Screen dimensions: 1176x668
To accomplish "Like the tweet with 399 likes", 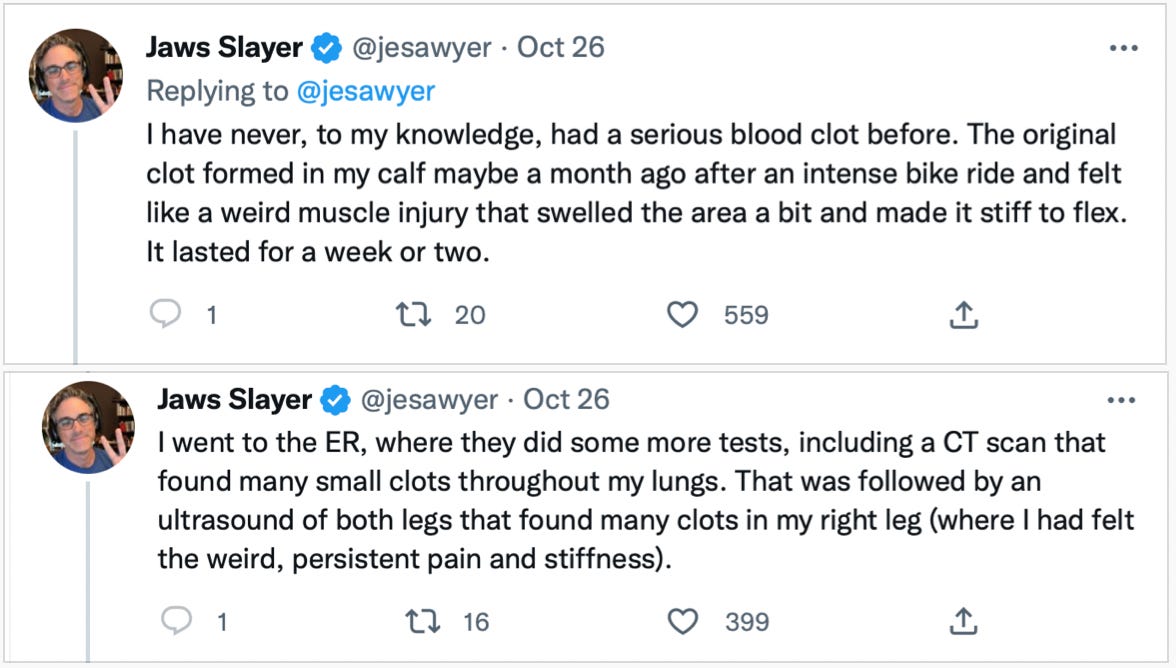I will [x=682, y=622].
